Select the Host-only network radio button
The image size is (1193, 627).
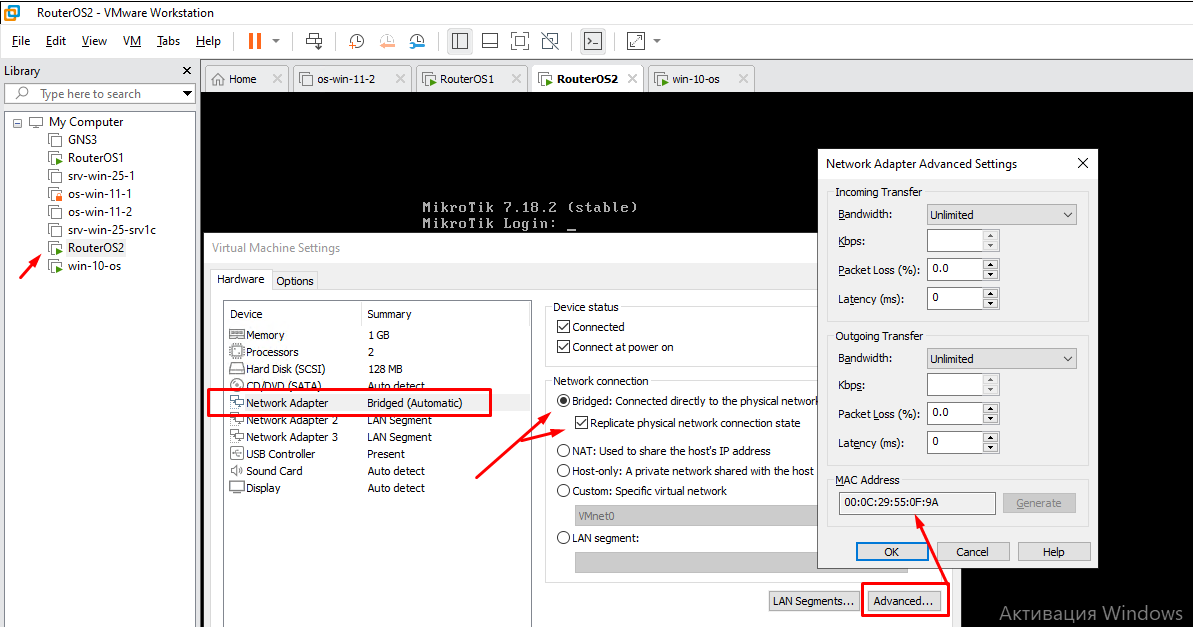563,471
